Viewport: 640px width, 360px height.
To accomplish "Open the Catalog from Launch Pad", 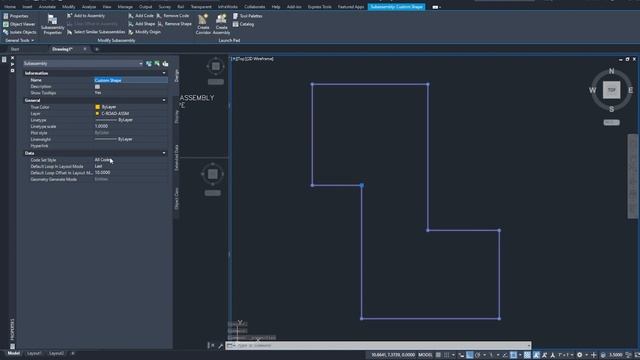I will 243,24.
